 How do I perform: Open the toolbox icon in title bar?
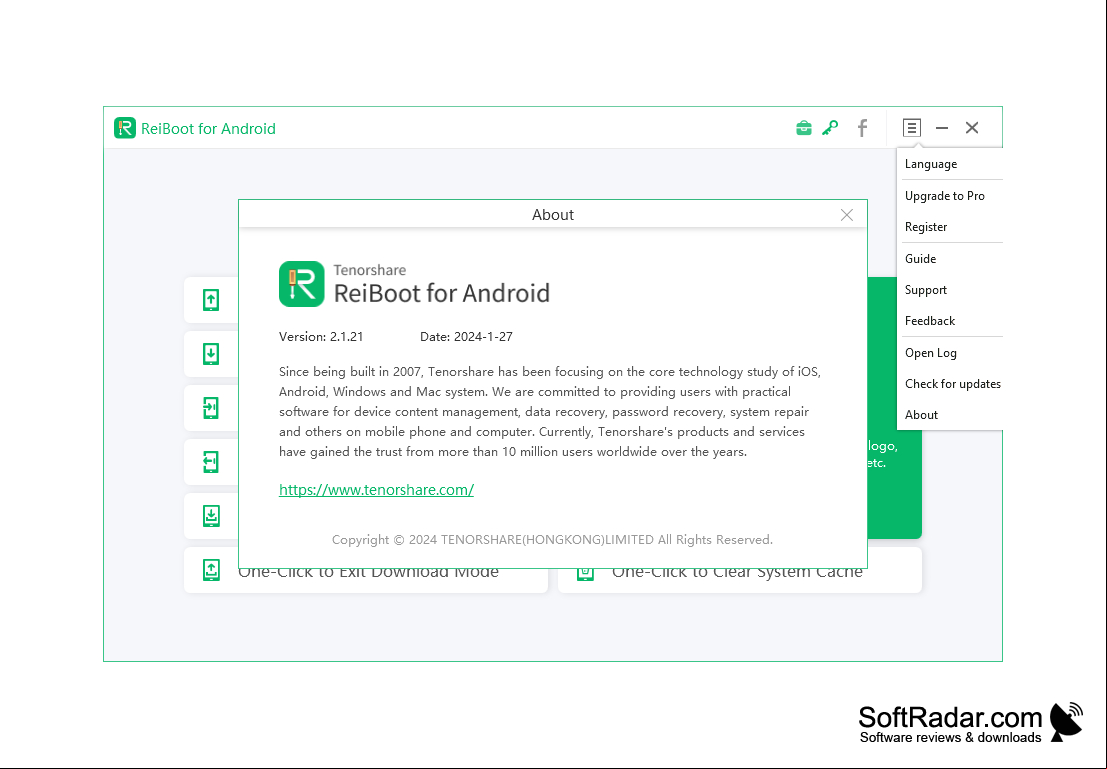point(803,128)
